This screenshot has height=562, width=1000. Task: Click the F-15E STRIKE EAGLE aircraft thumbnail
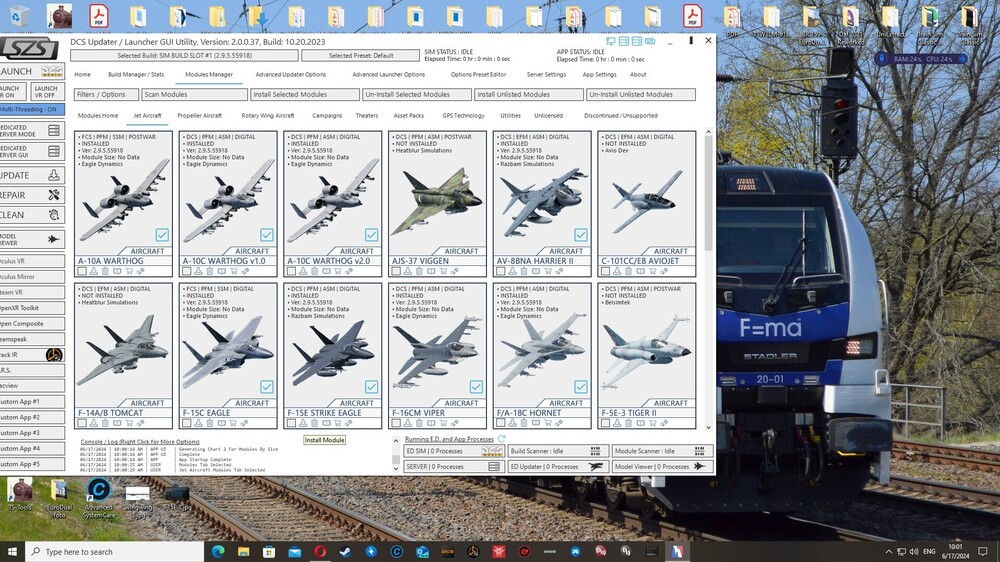[332, 350]
